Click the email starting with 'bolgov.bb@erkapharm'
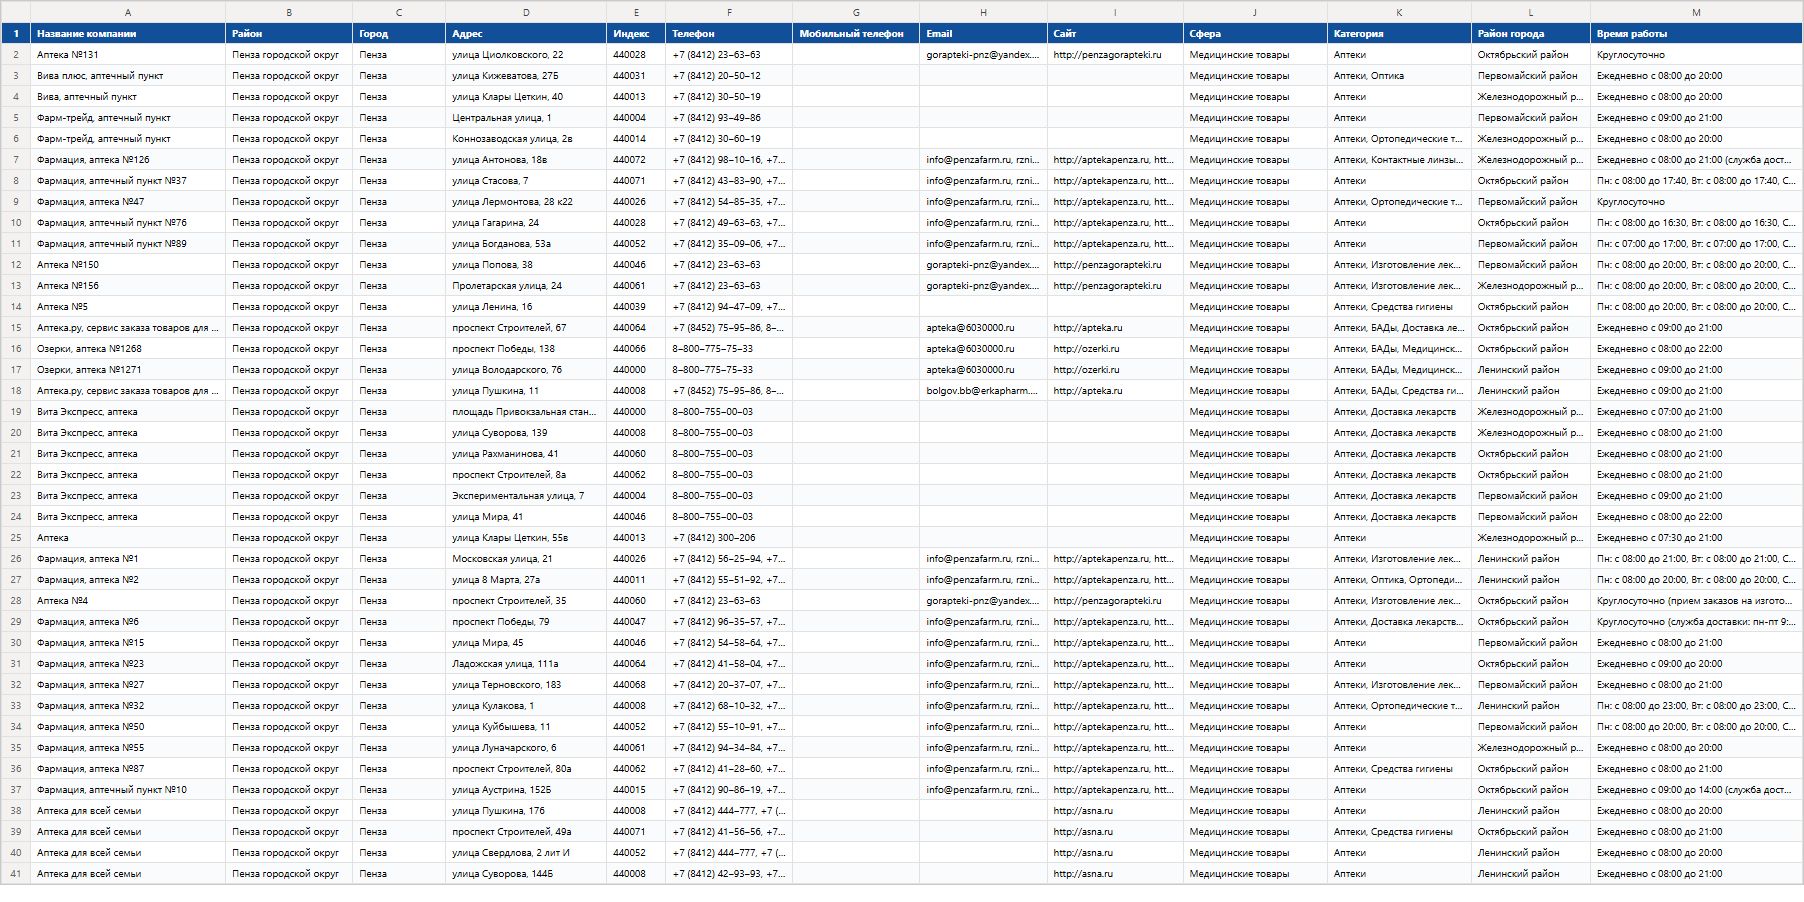This screenshot has height=902, width=1804. [x=983, y=391]
